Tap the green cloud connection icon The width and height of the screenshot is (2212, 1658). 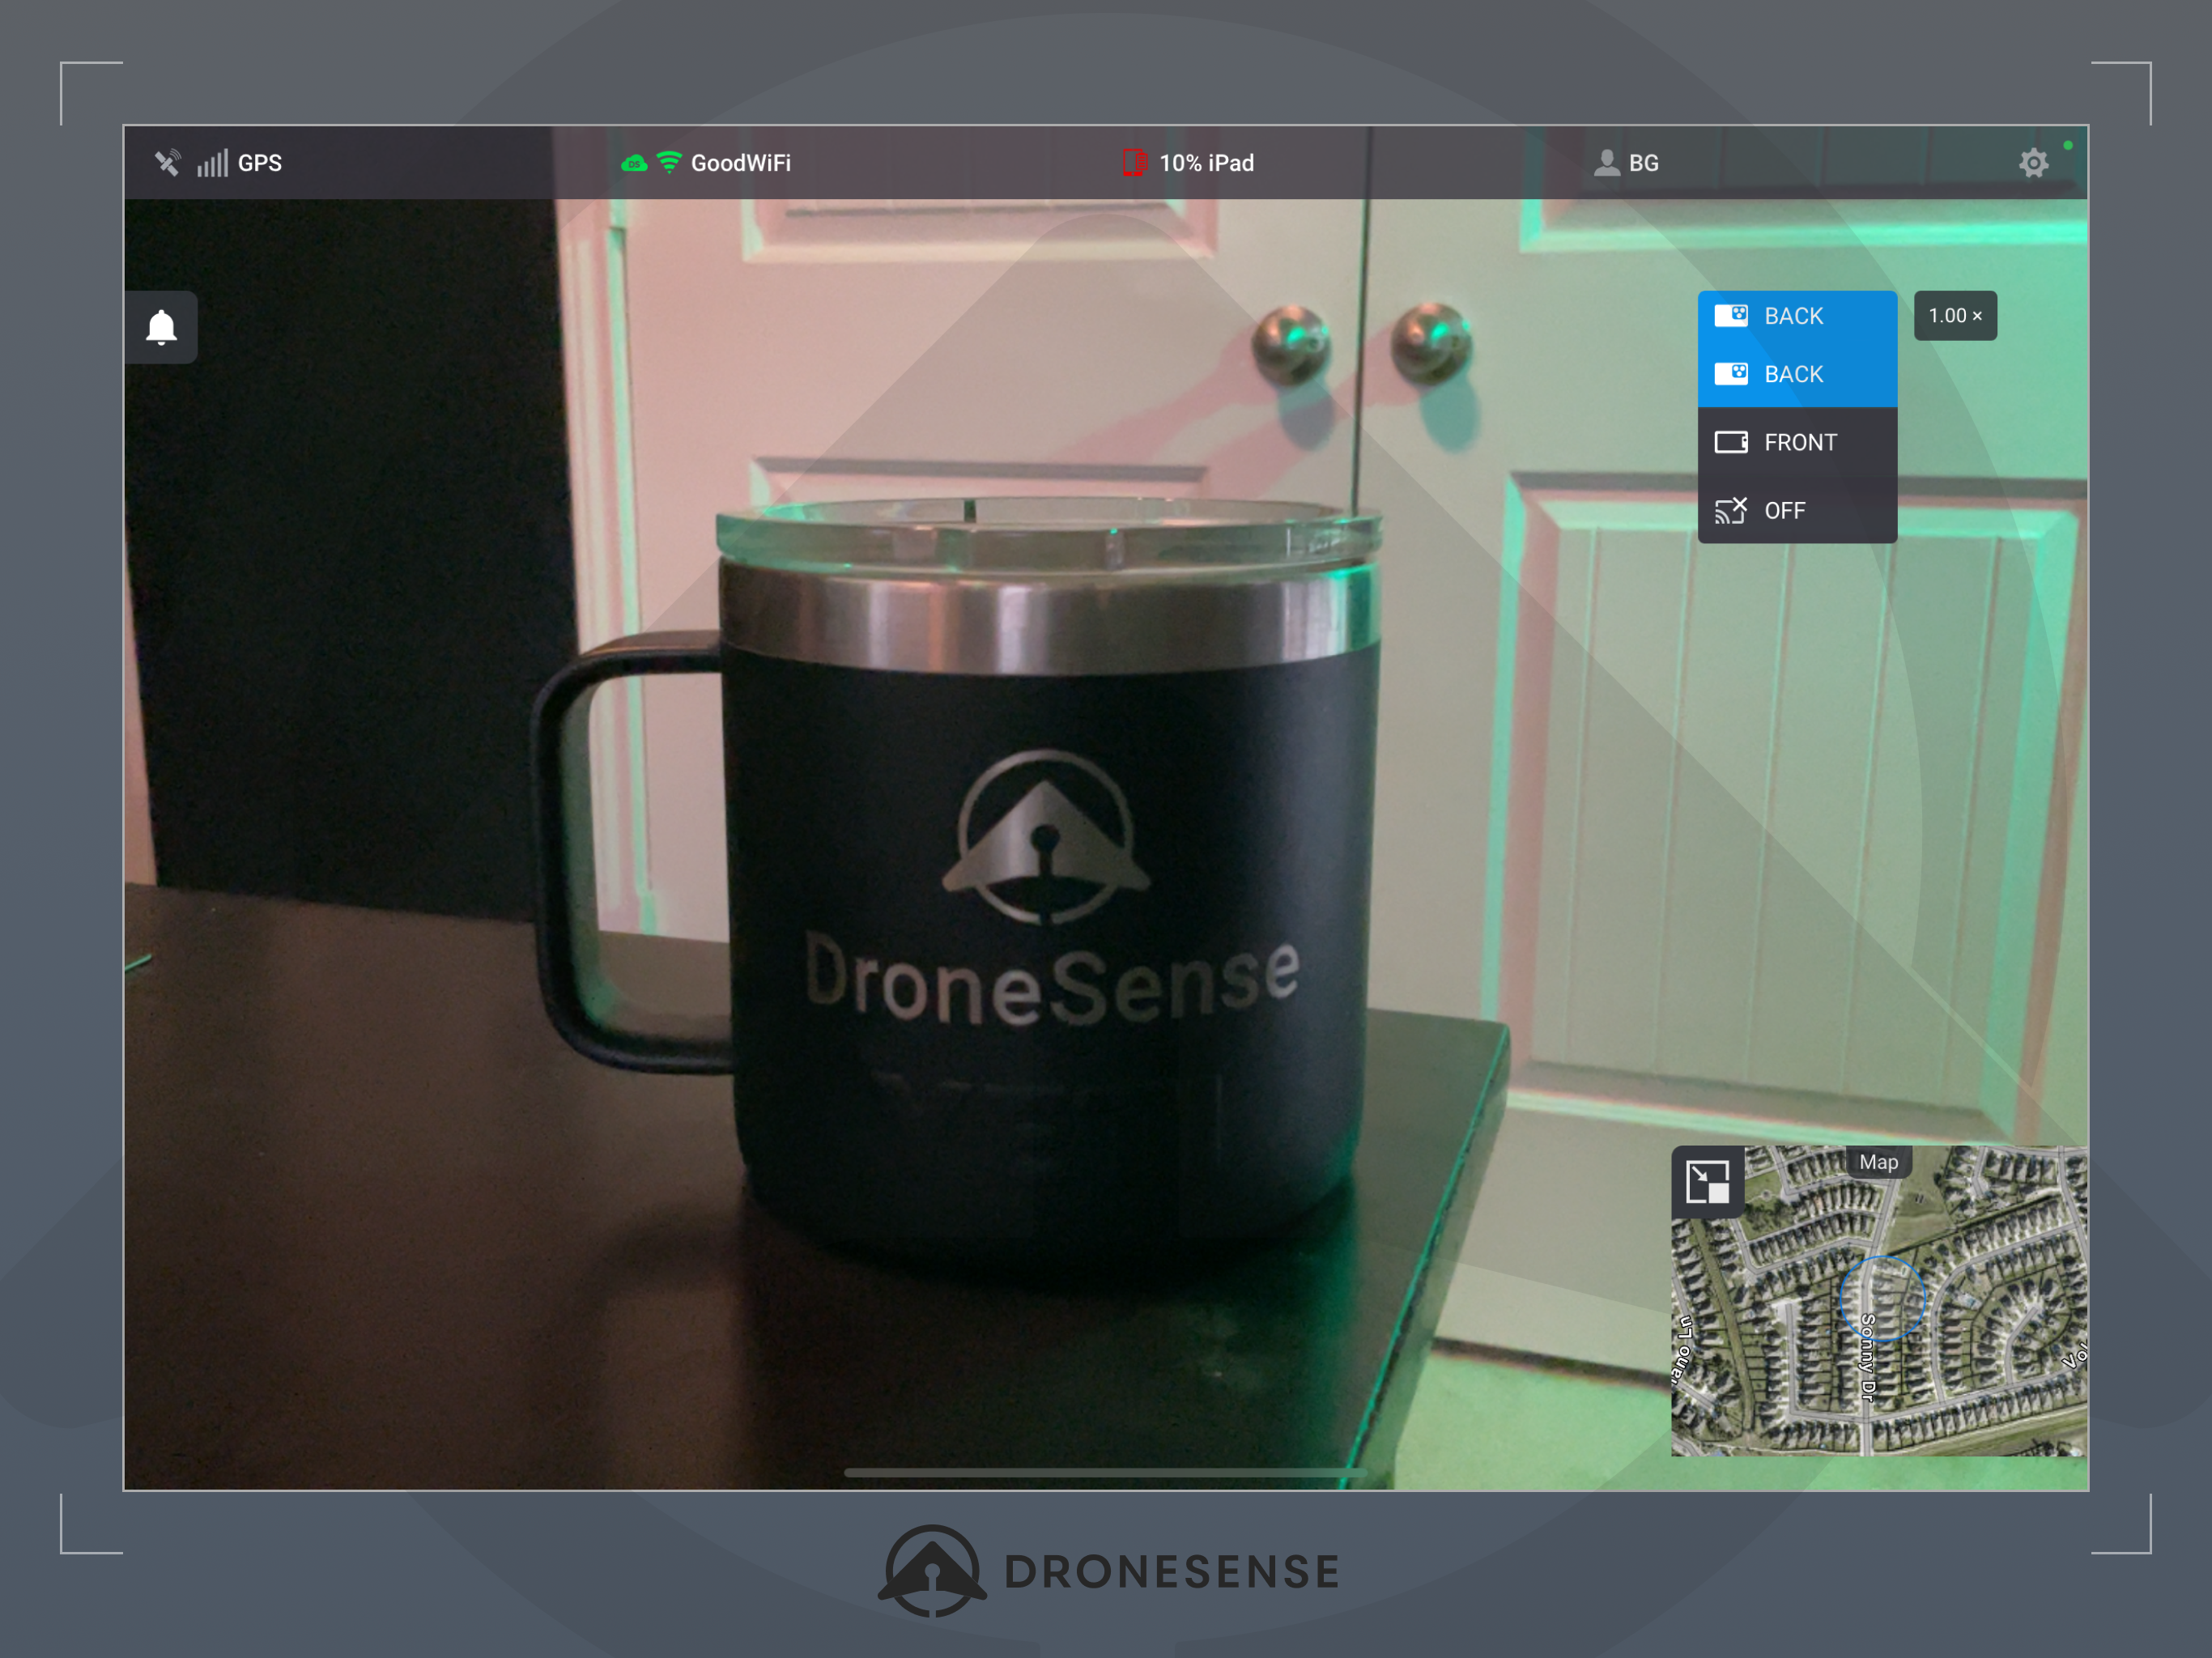(x=634, y=163)
